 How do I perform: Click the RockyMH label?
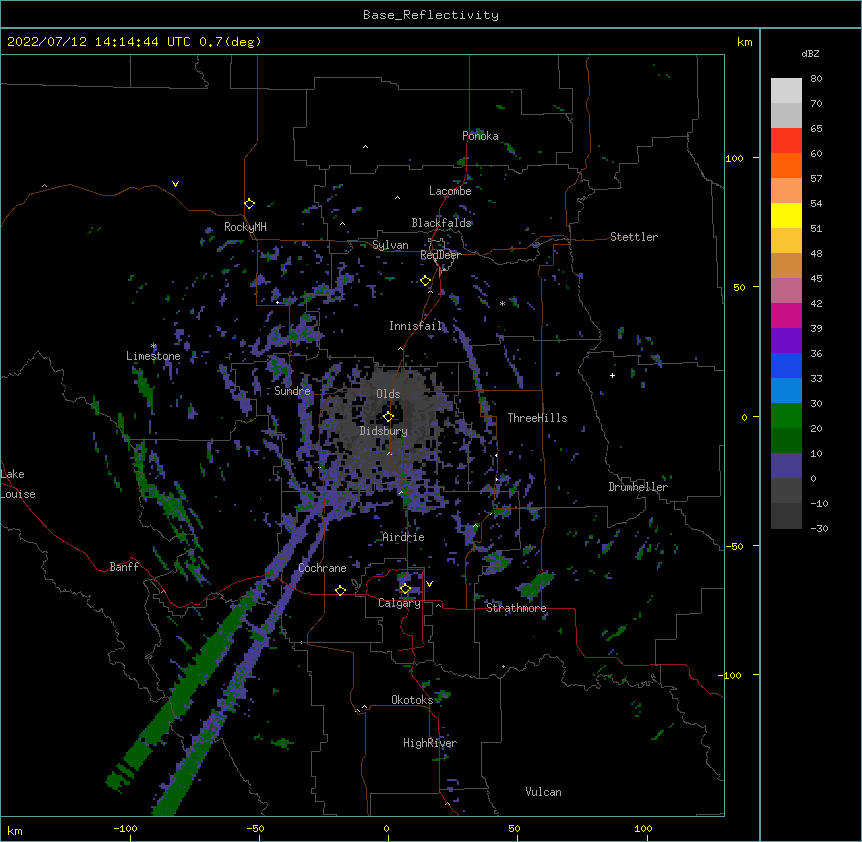coord(245,227)
